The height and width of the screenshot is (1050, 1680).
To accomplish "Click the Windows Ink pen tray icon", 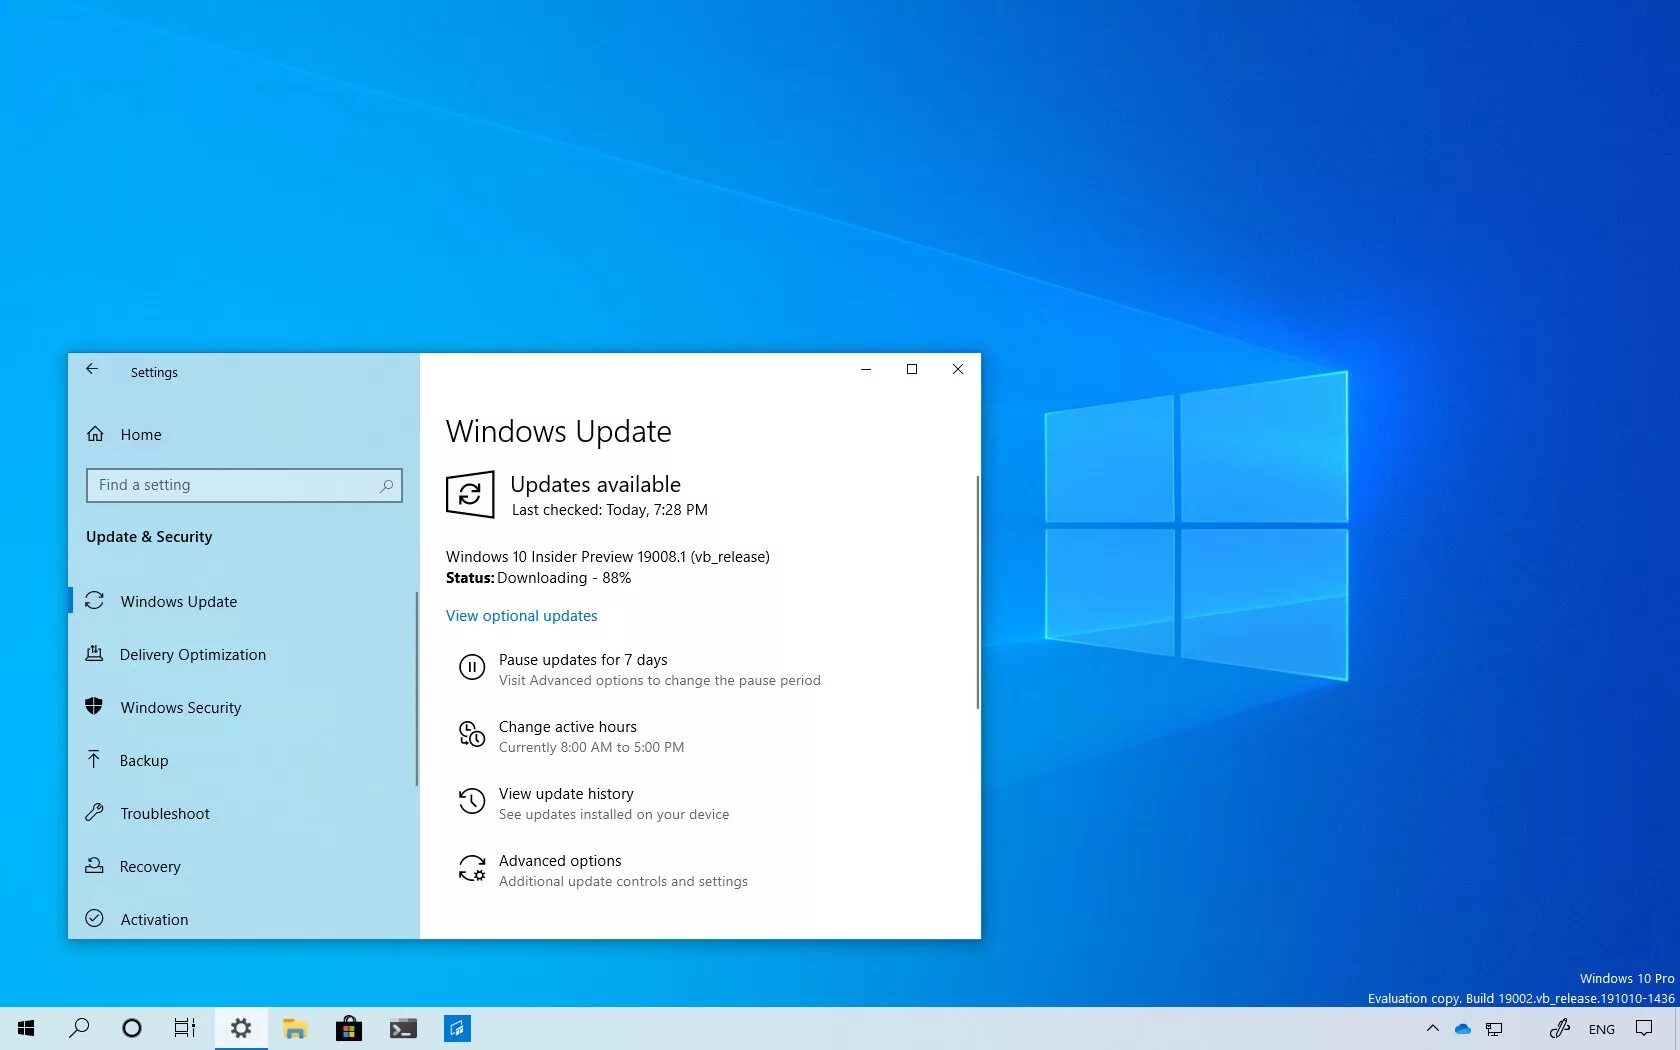I will (x=1559, y=1028).
